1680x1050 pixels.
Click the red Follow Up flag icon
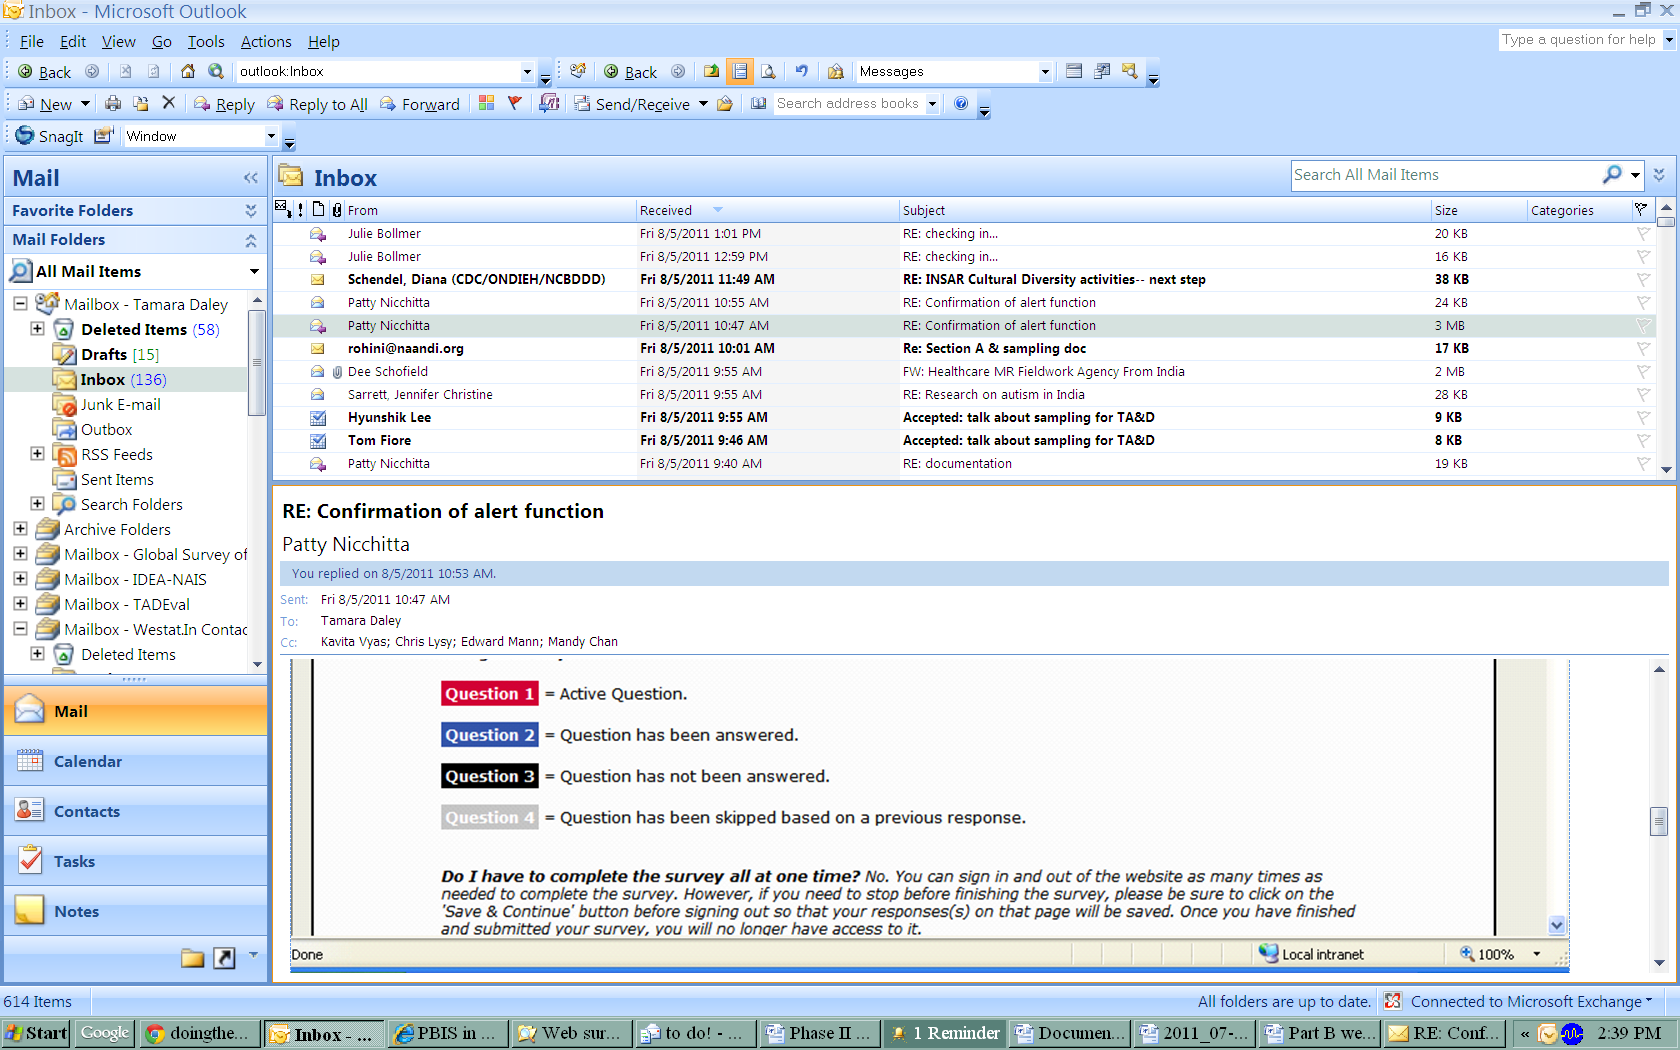(514, 103)
